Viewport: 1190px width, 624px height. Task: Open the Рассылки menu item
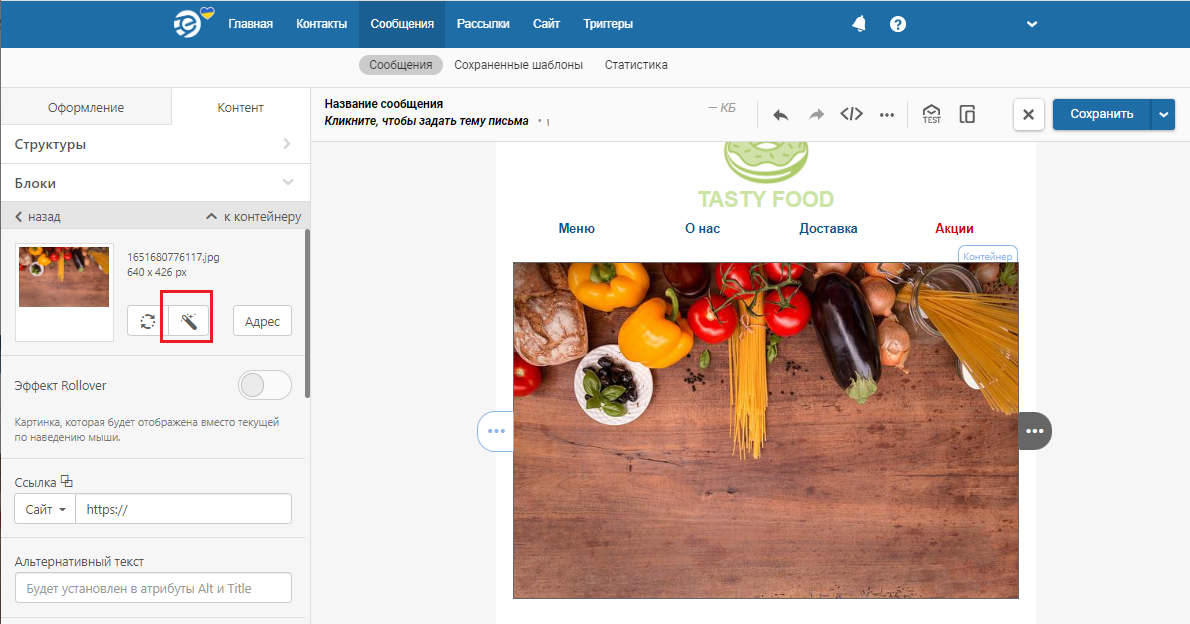pos(483,24)
